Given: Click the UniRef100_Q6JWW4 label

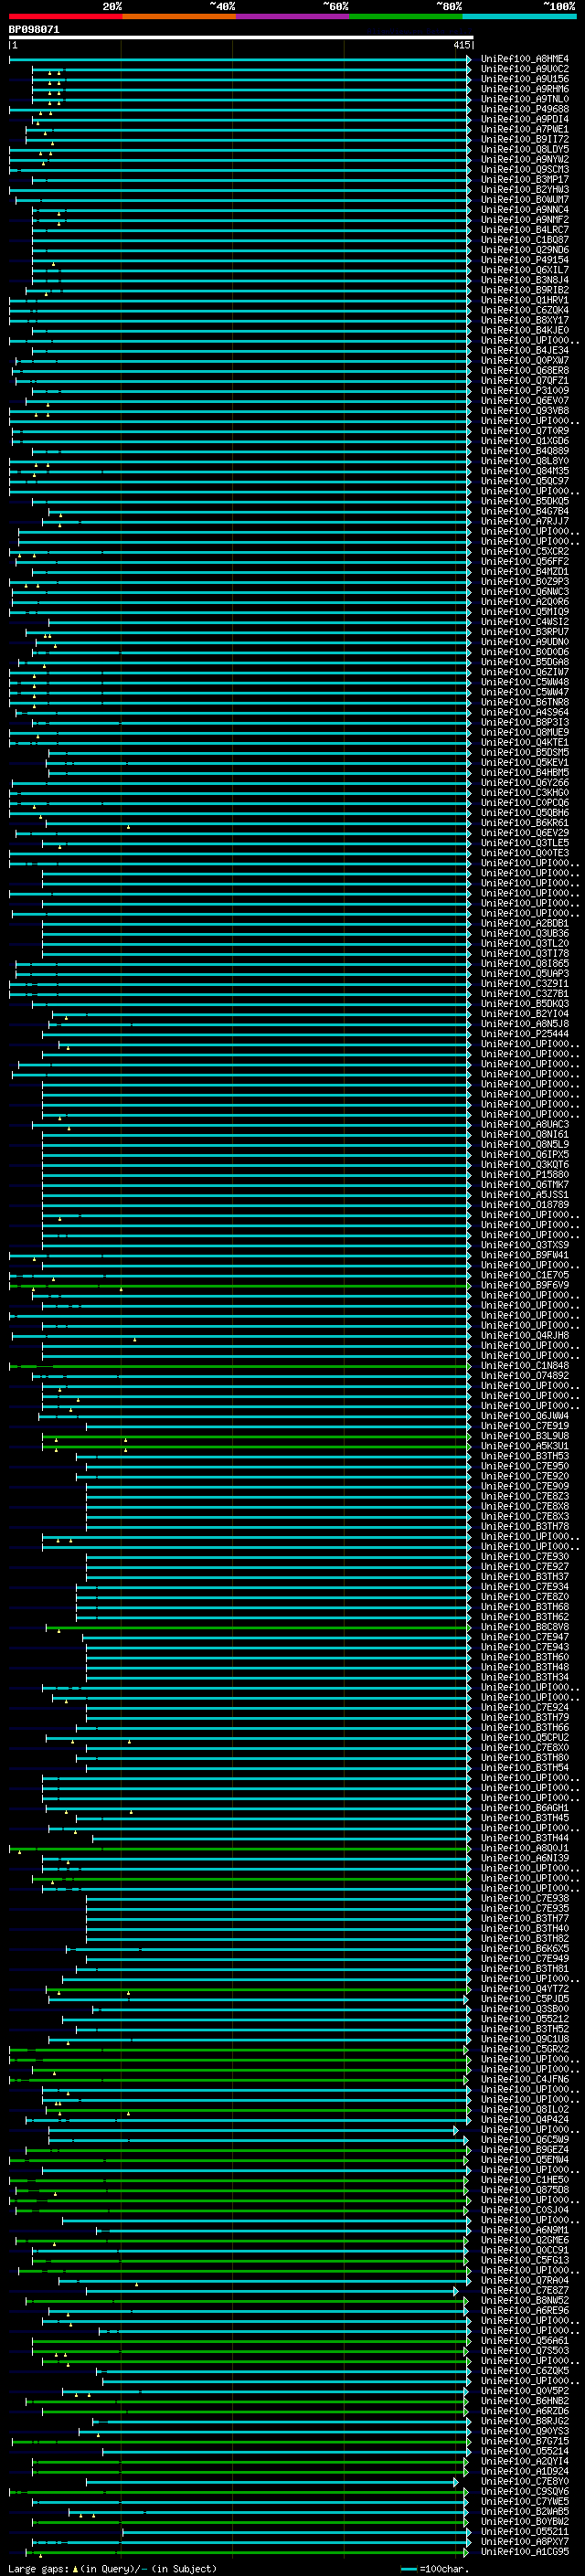Looking at the screenshot, I should (525, 1416).
